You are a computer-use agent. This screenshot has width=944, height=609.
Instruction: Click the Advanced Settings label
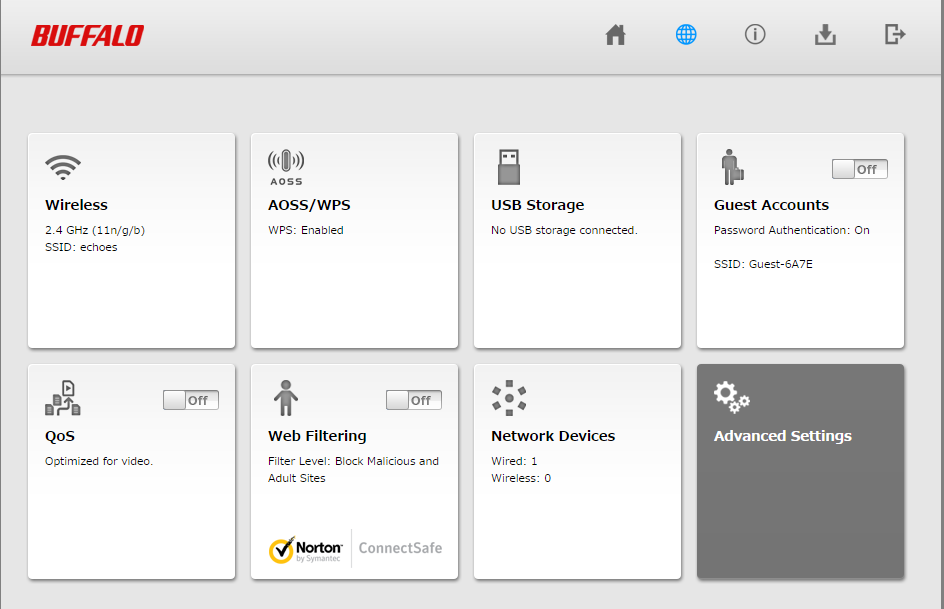pyautogui.click(x=782, y=436)
